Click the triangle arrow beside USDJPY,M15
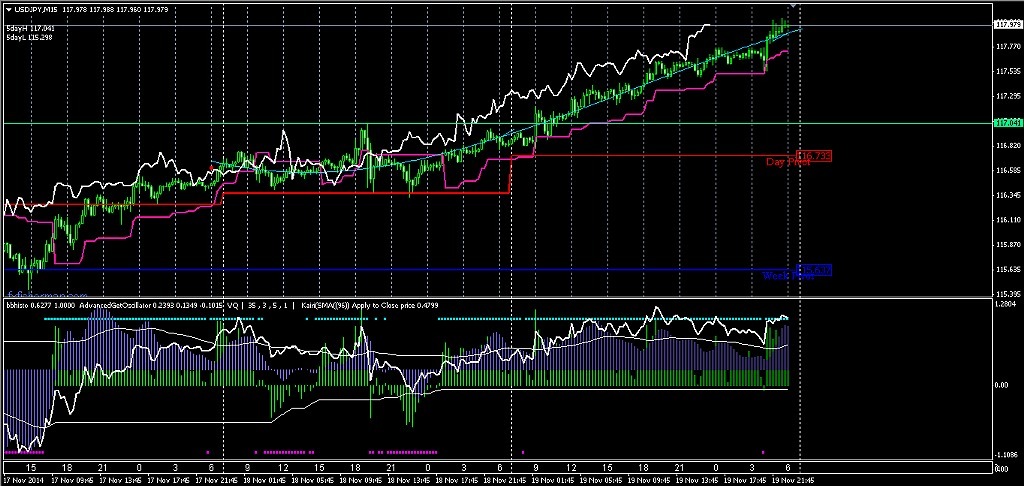 click(9, 9)
